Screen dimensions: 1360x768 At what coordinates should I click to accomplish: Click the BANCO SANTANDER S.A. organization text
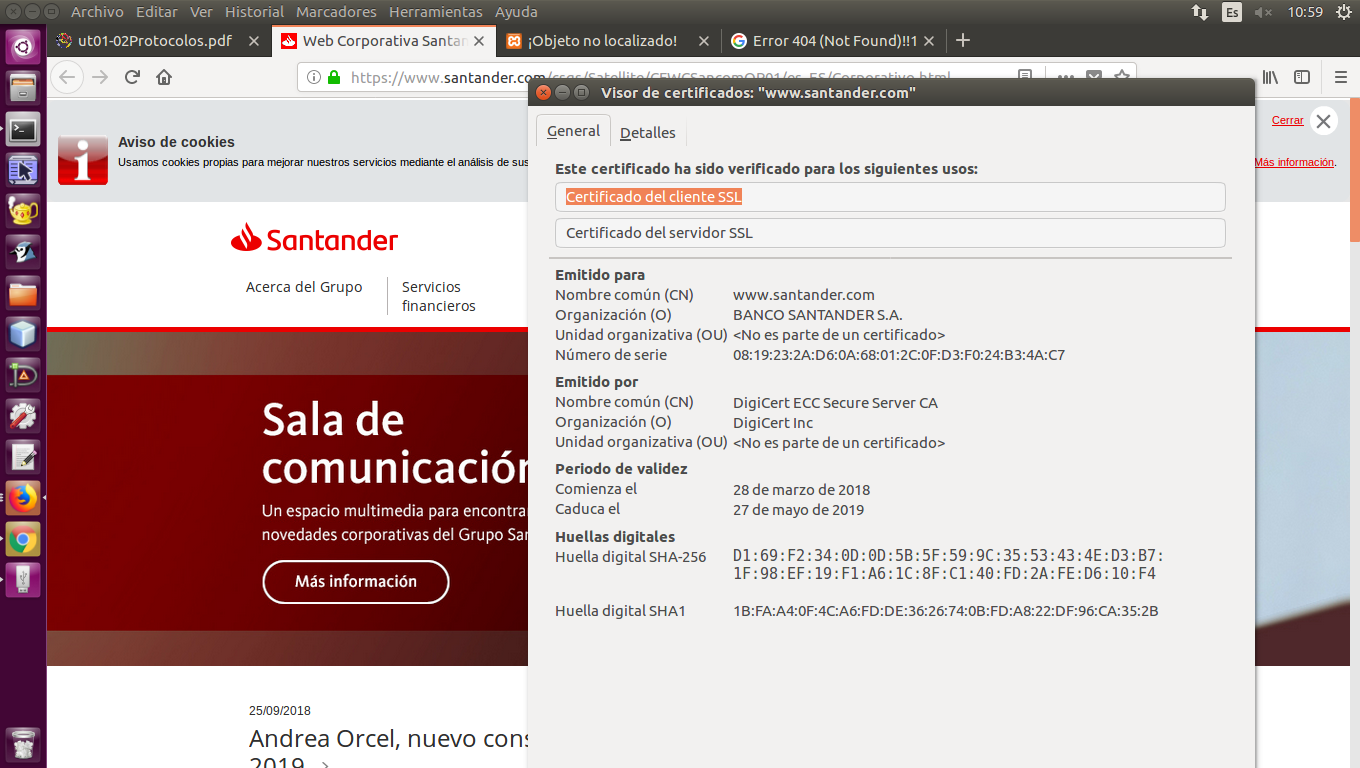coord(817,315)
